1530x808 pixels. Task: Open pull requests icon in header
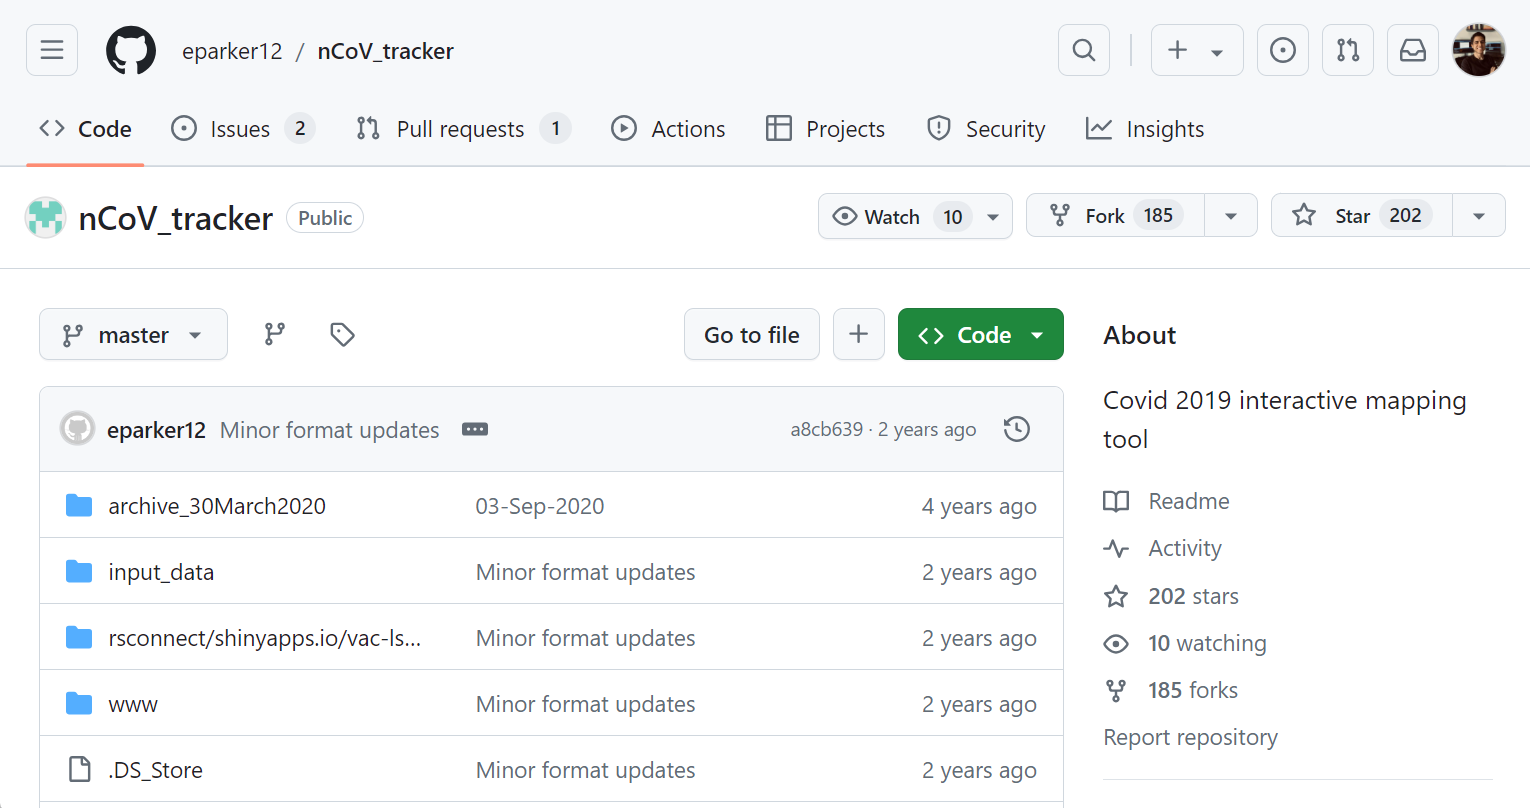point(1347,50)
